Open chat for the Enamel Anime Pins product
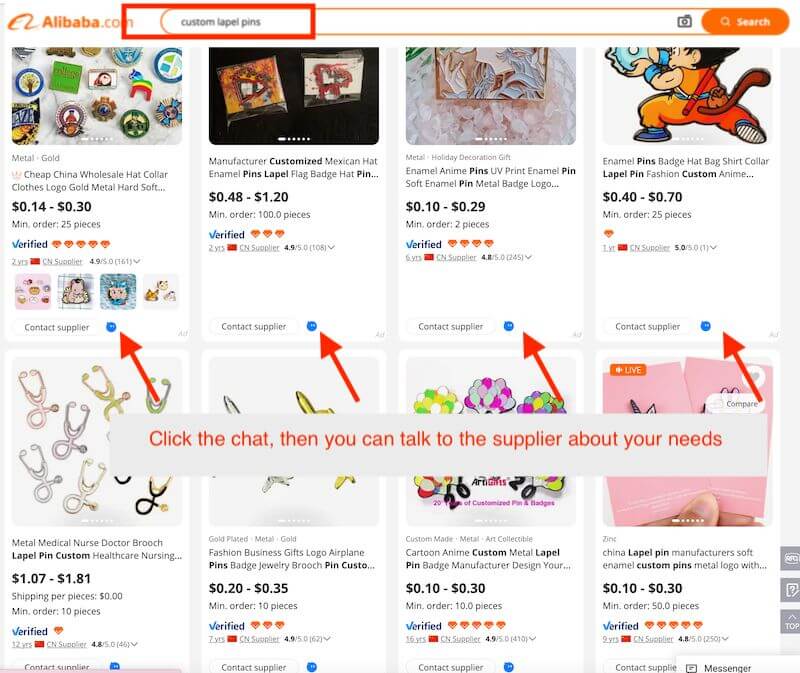Screen dimensions: 800x673 tap(509, 326)
